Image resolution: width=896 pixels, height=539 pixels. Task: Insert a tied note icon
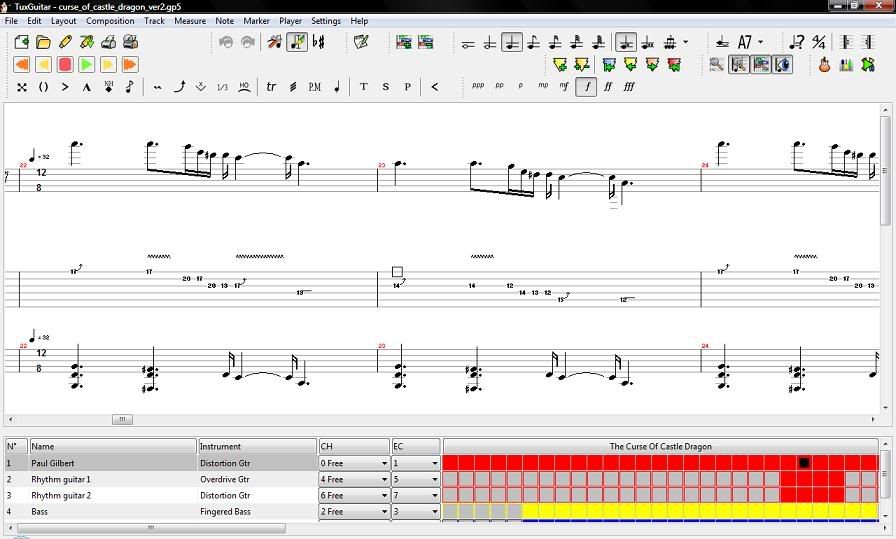tap(722, 42)
